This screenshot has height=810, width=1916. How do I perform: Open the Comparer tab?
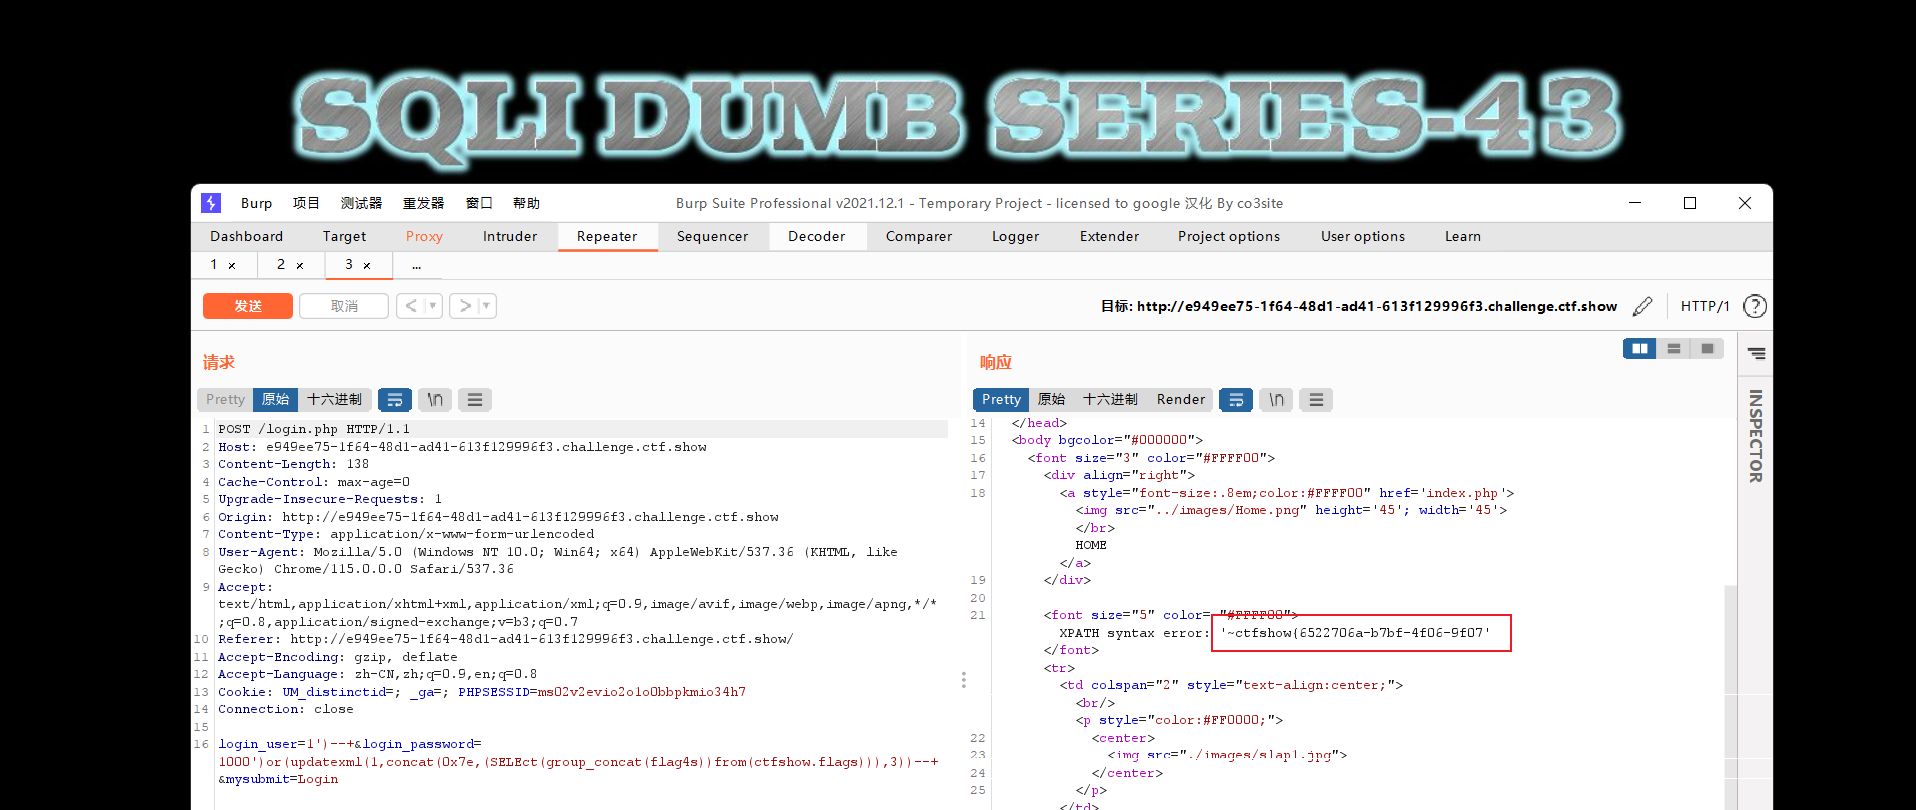pyautogui.click(x=918, y=237)
